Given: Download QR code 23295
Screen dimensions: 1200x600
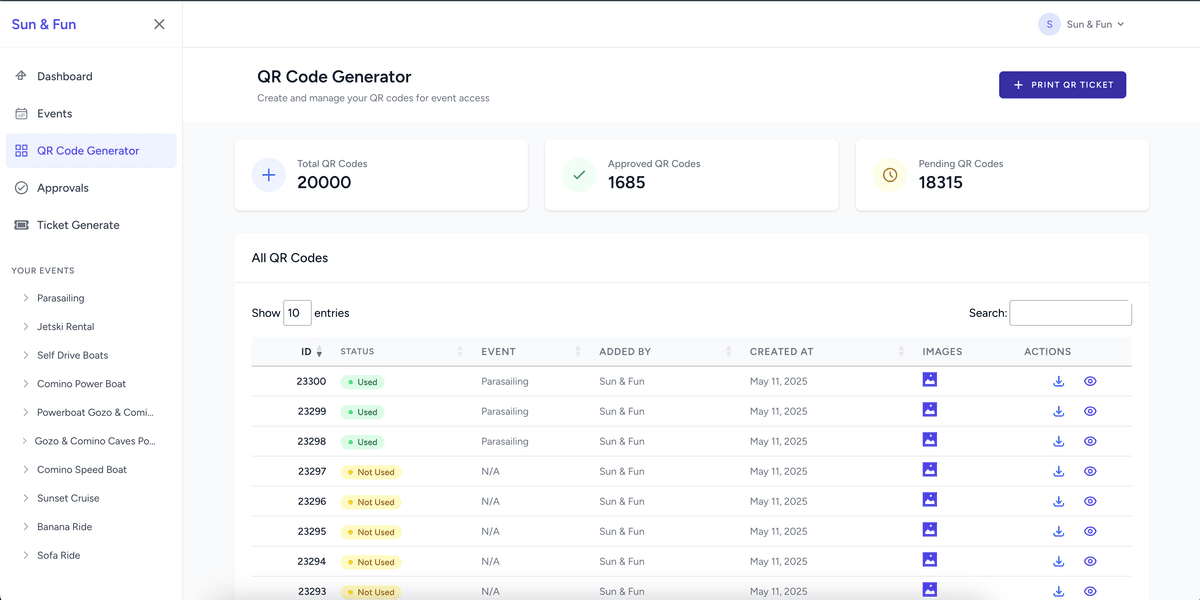Looking at the screenshot, I should (x=1059, y=531).
